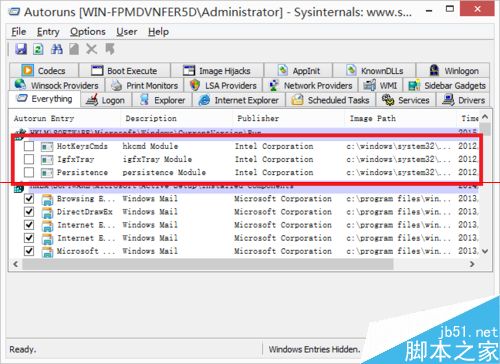500x364 pixels.
Task: Switch to the AppInit tab
Action: [299, 70]
